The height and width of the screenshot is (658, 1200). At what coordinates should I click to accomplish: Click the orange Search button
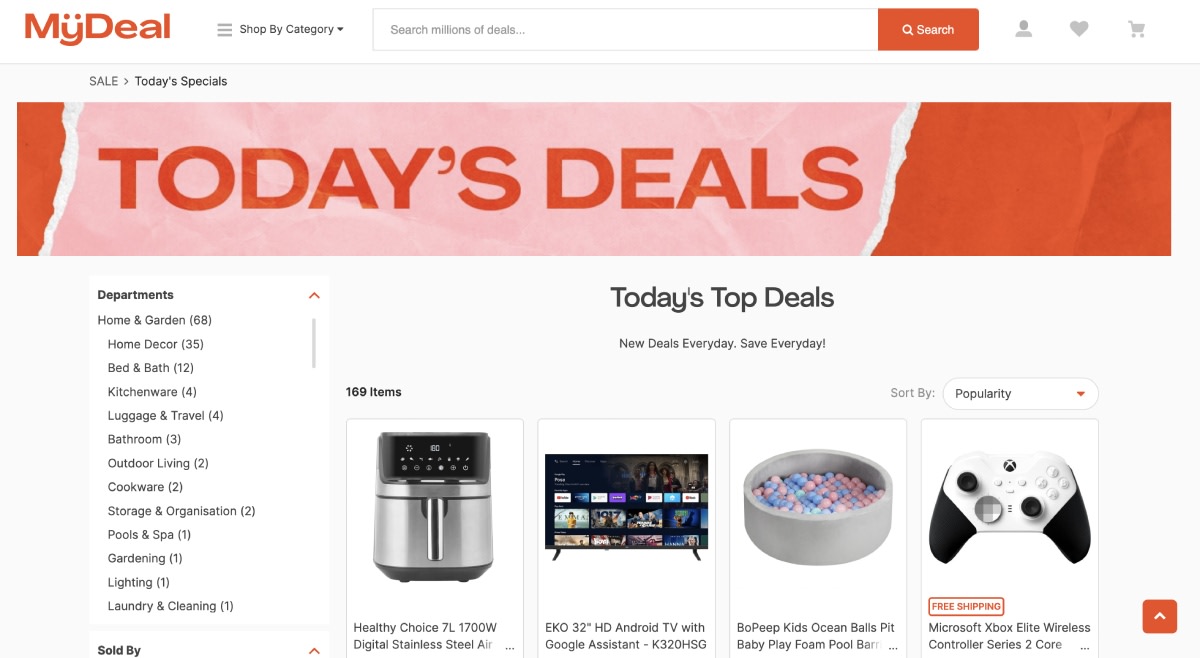928,30
